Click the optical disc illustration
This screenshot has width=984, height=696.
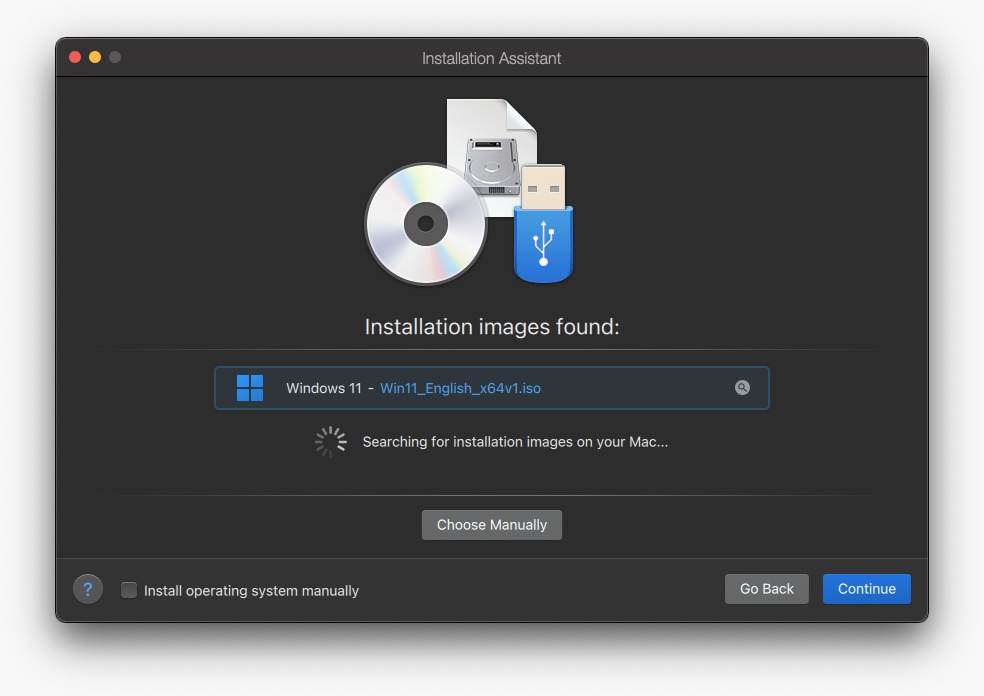point(425,223)
